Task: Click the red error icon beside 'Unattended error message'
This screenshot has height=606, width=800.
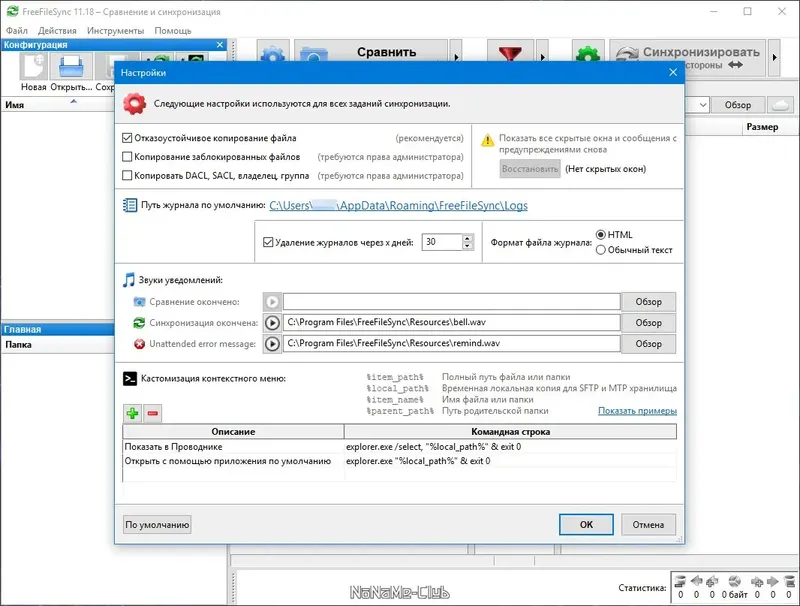Action: (x=139, y=344)
